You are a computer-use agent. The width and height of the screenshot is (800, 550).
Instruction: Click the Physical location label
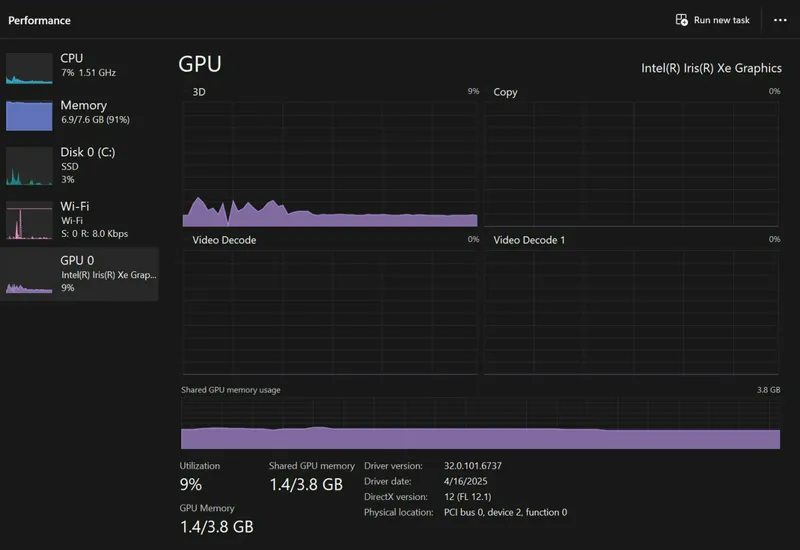coord(398,512)
